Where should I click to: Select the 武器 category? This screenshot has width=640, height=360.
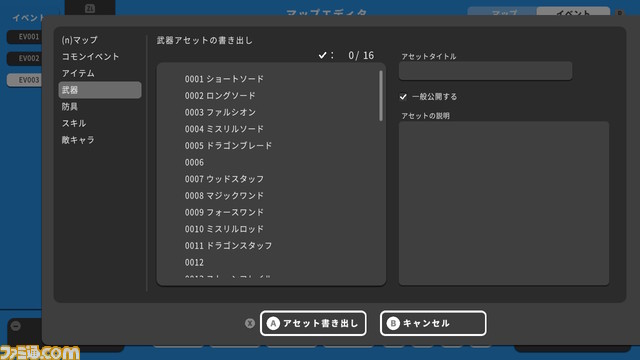100,90
